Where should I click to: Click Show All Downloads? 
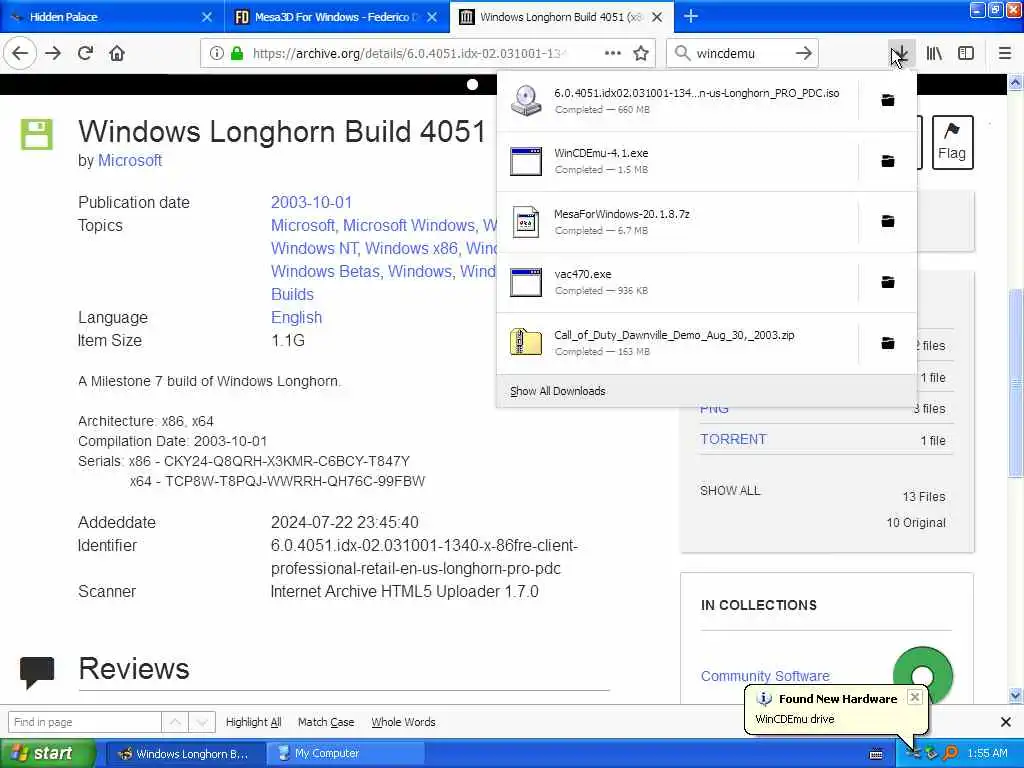click(x=558, y=391)
